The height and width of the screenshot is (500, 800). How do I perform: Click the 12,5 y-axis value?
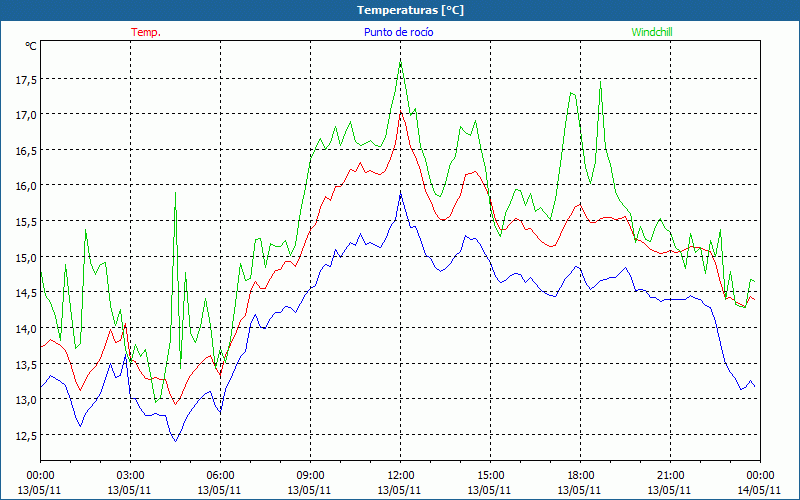27,436
